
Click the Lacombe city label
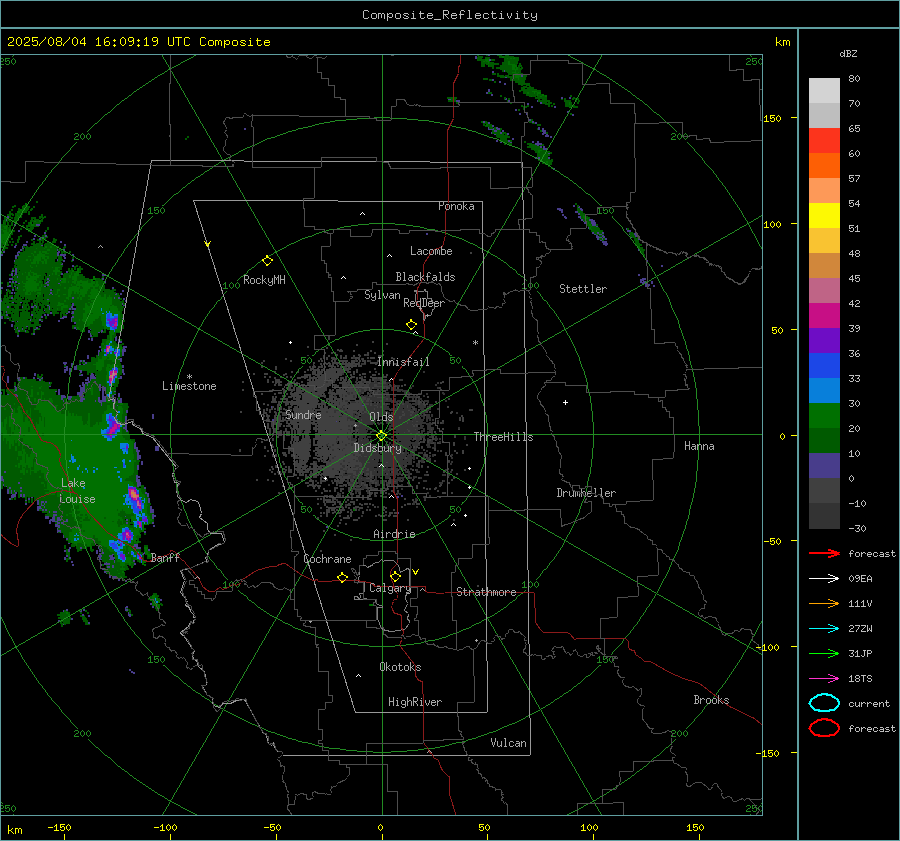point(431,251)
